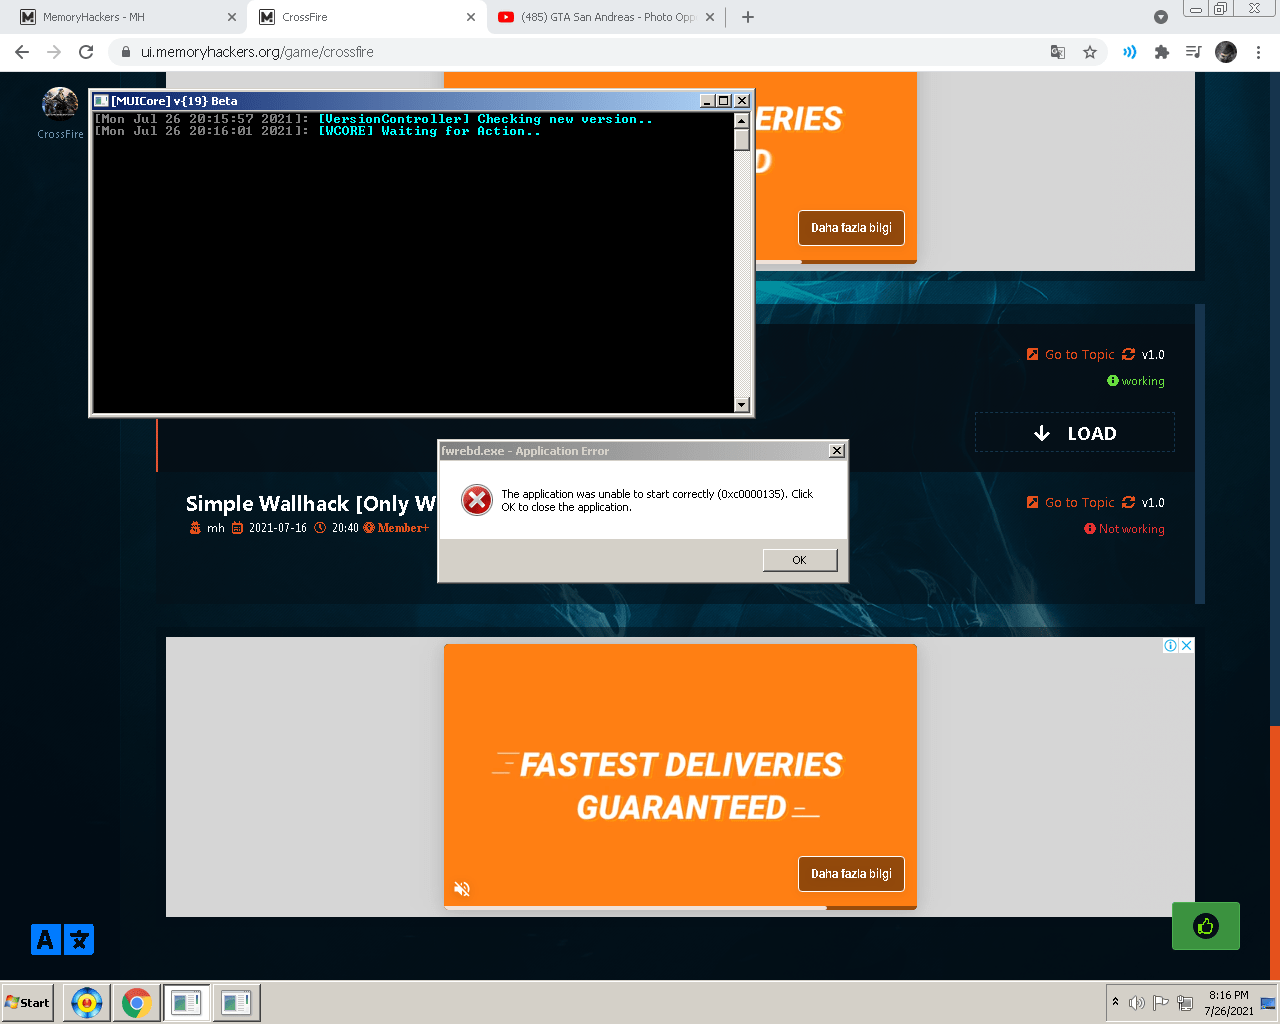Screen dimensions: 1280x1024
Task: Open the Chrome profile avatar
Action: click(1226, 52)
